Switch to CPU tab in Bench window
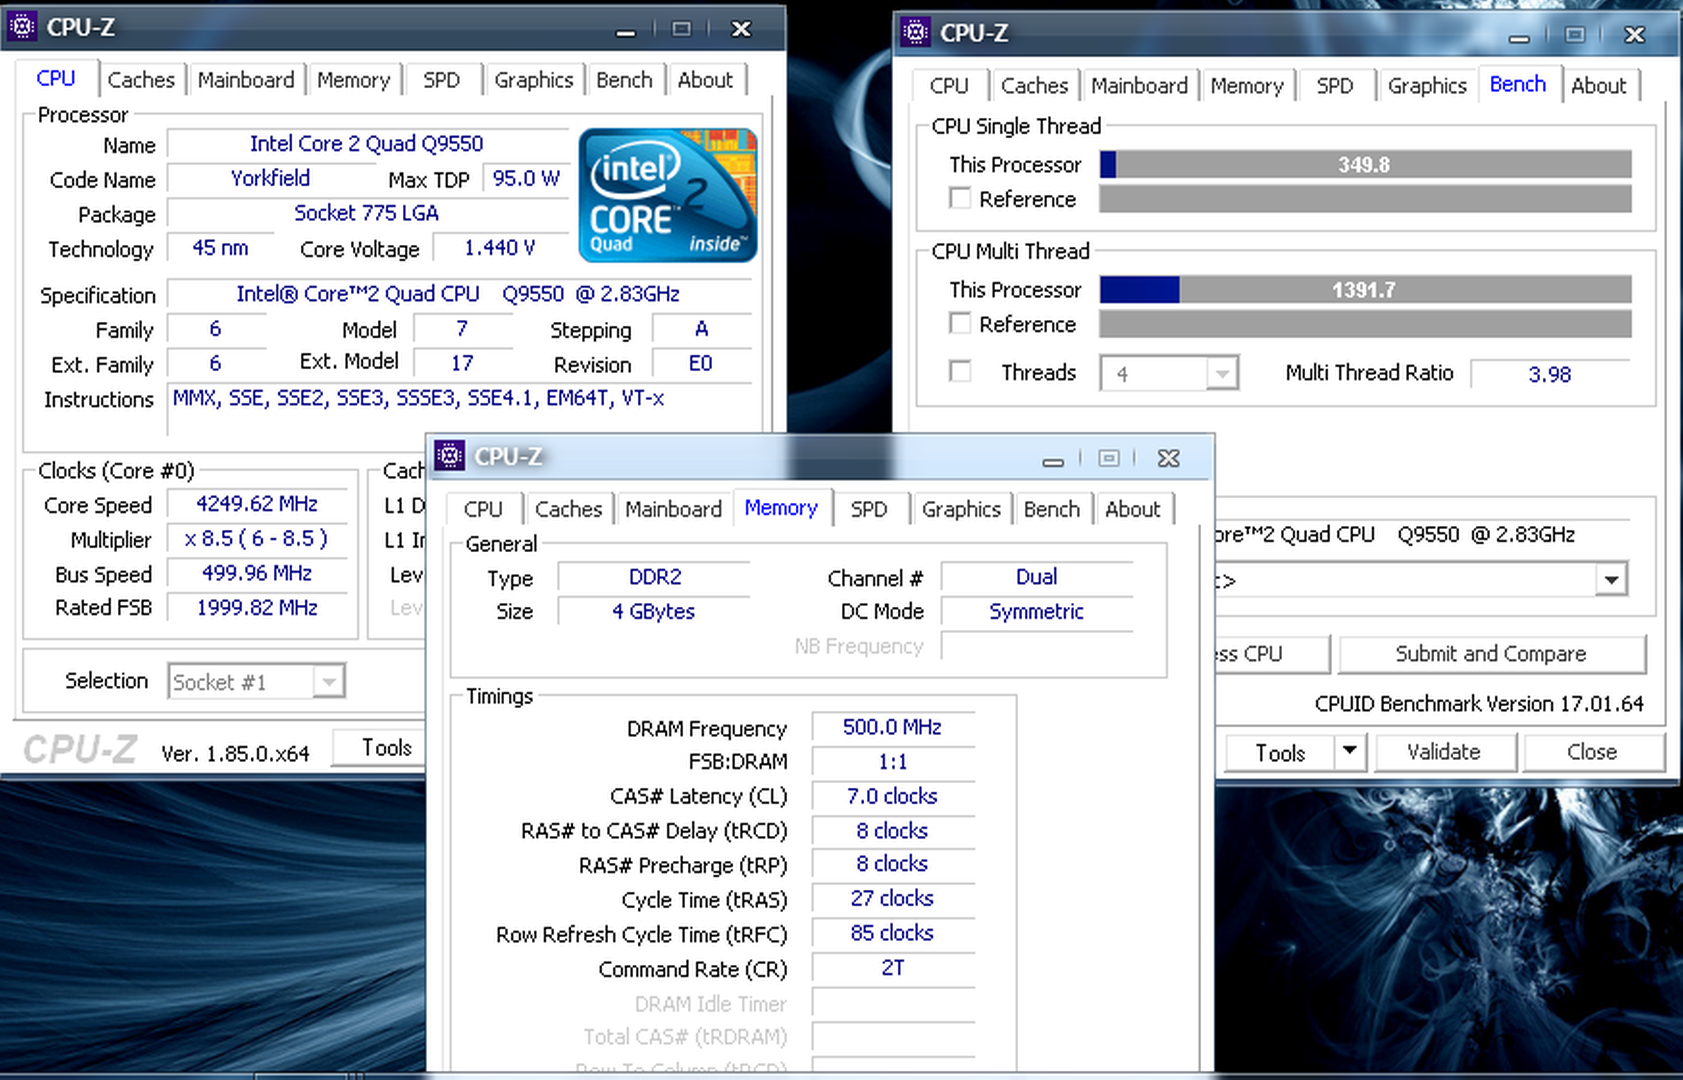This screenshot has width=1683, height=1080. 949,86
